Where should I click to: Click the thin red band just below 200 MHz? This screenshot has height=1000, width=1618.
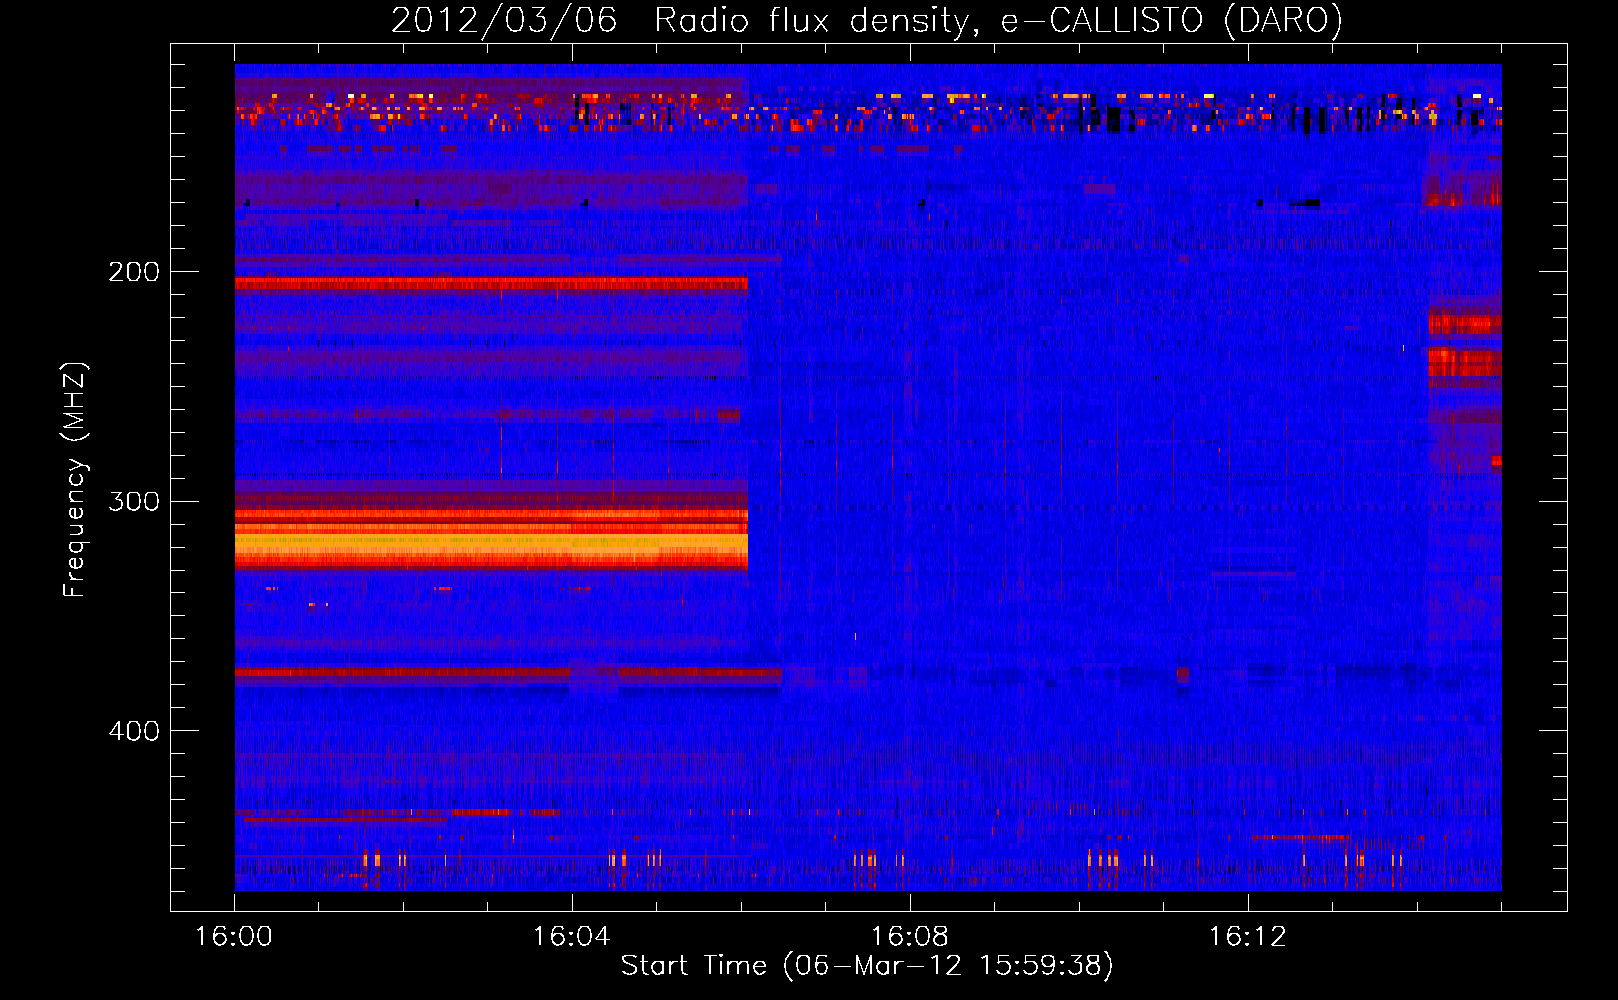(491, 284)
